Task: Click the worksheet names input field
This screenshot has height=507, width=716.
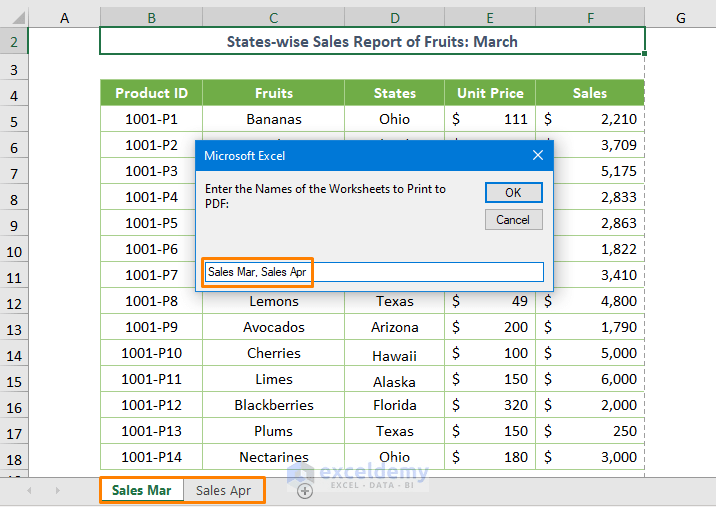Action: pos(374,272)
